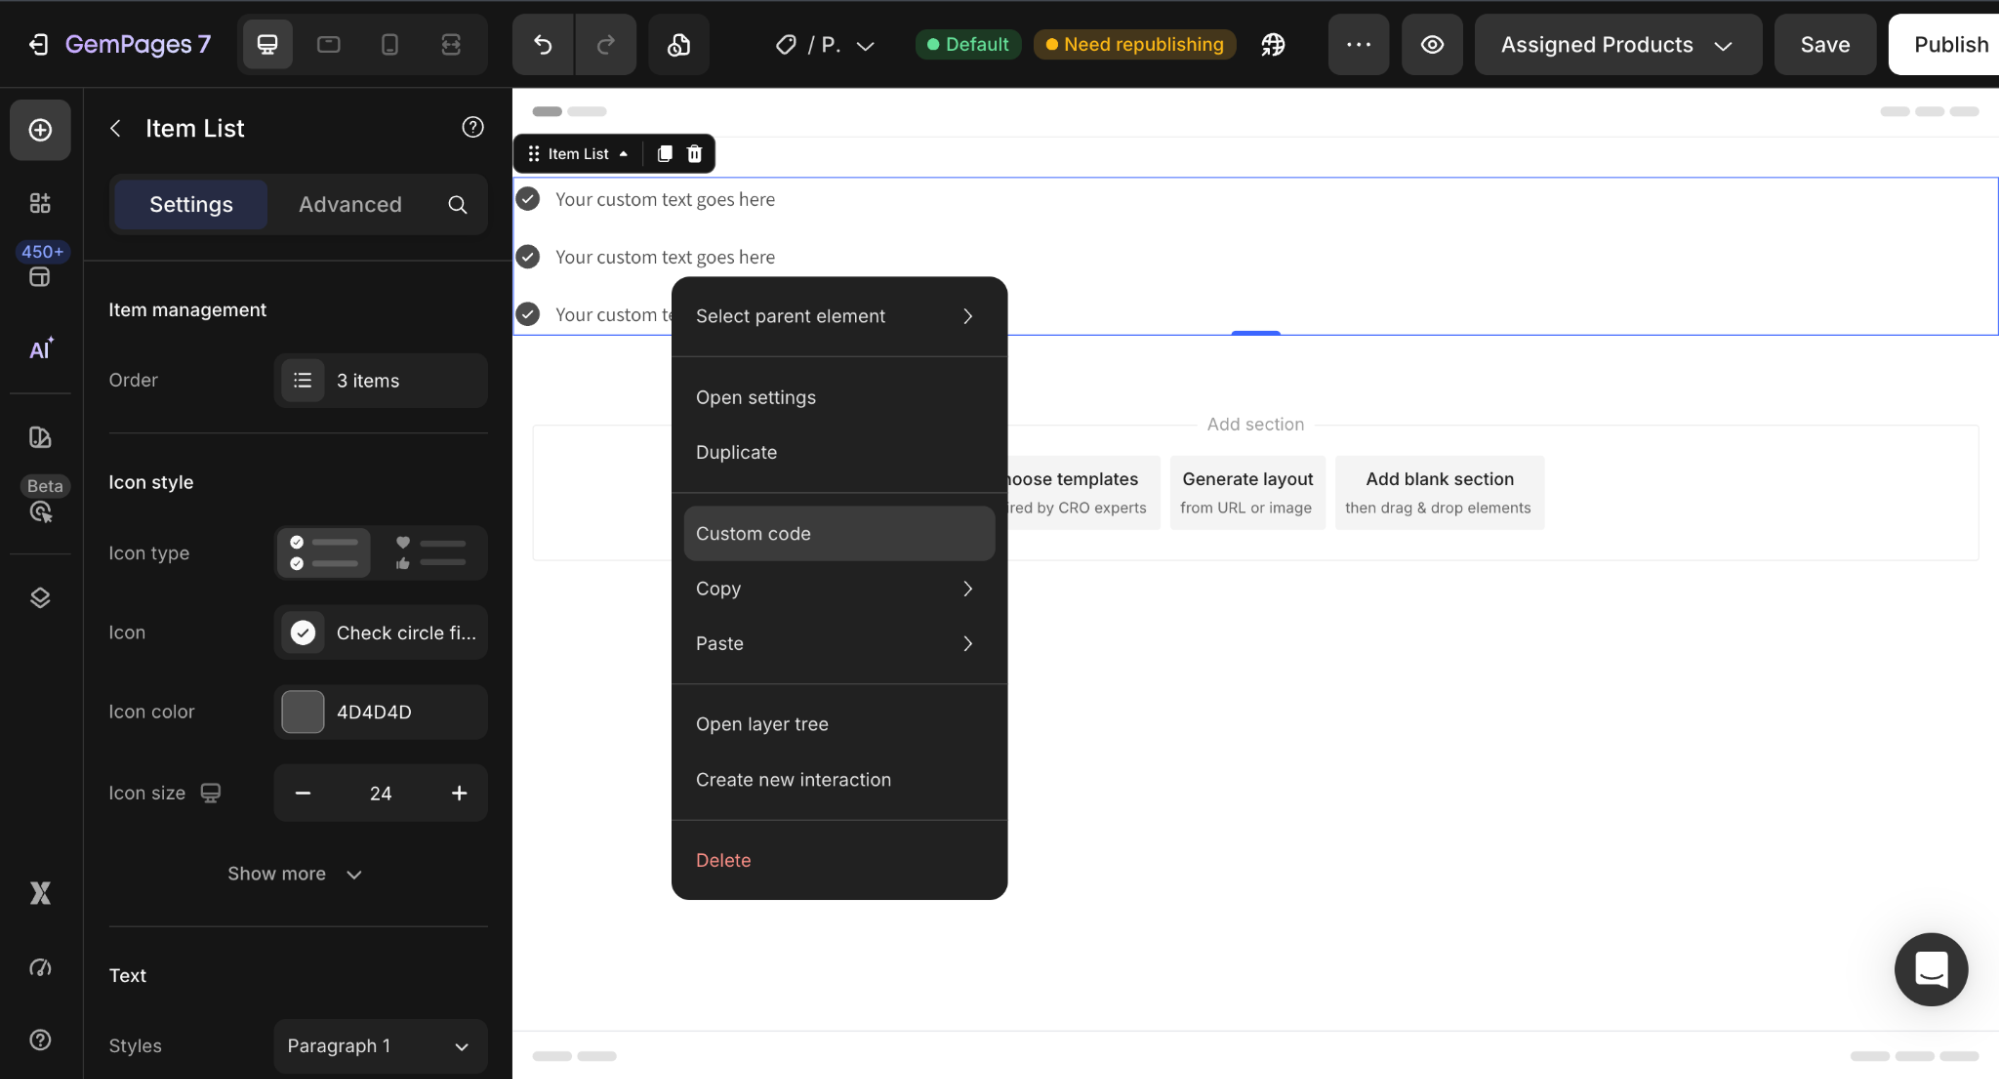Expand Select parent element submenu
1999x1079 pixels.
coord(839,316)
